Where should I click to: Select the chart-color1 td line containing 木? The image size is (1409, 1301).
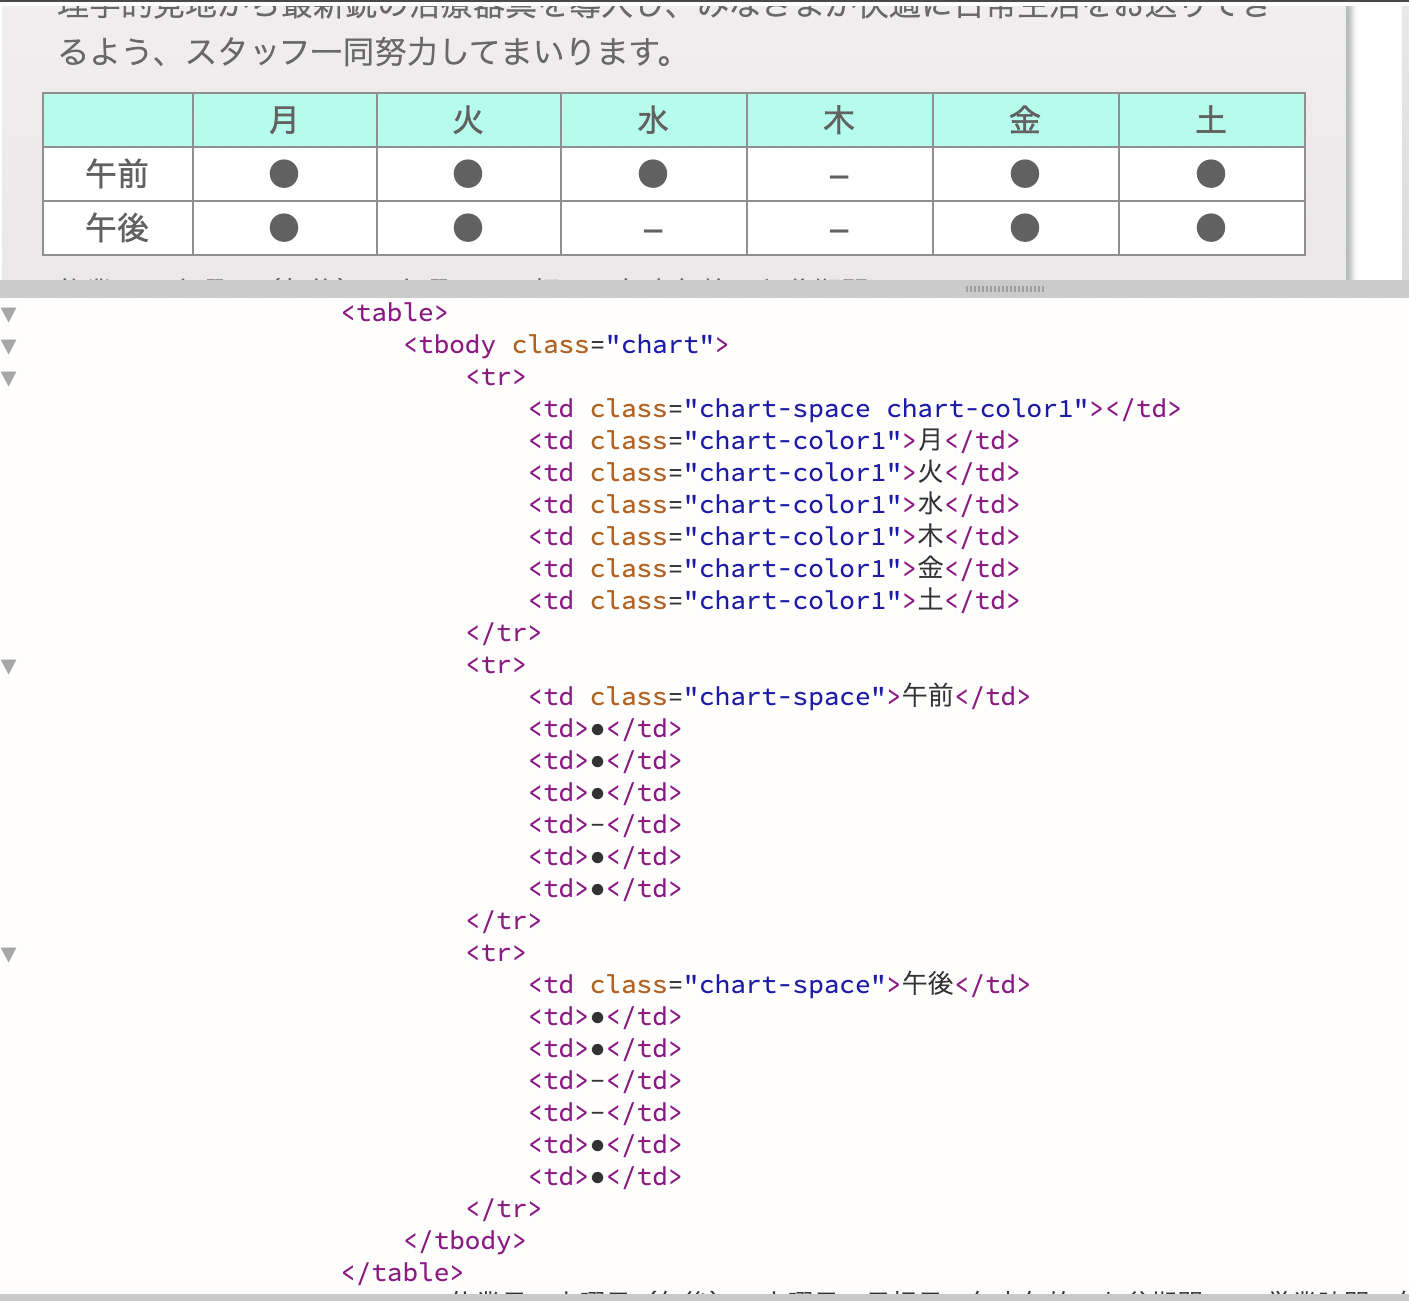pyautogui.click(x=774, y=537)
